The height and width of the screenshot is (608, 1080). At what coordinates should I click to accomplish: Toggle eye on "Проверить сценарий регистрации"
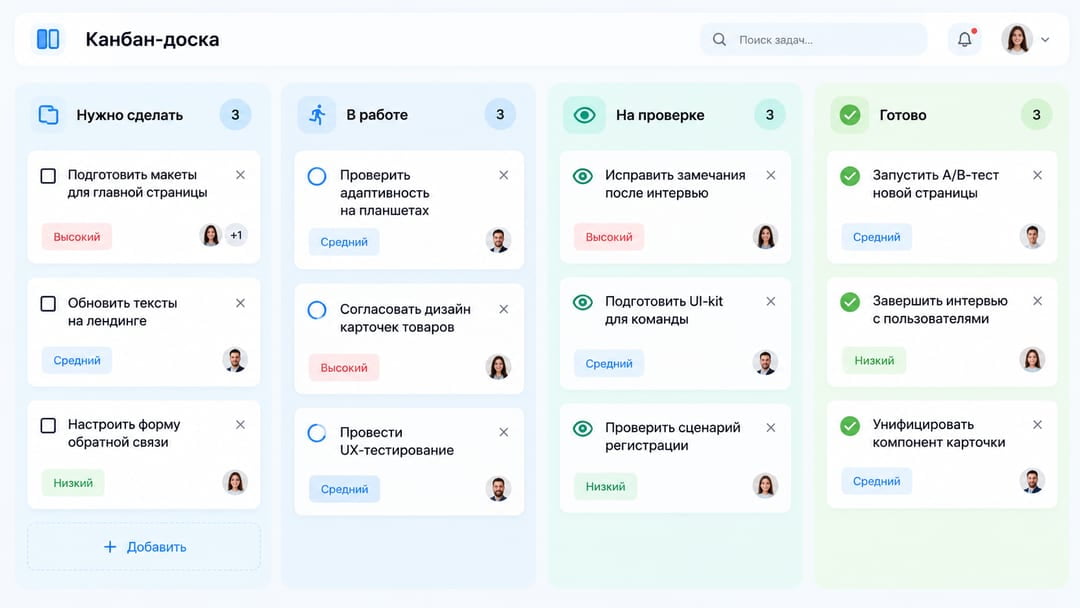click(x=583, y=428)
